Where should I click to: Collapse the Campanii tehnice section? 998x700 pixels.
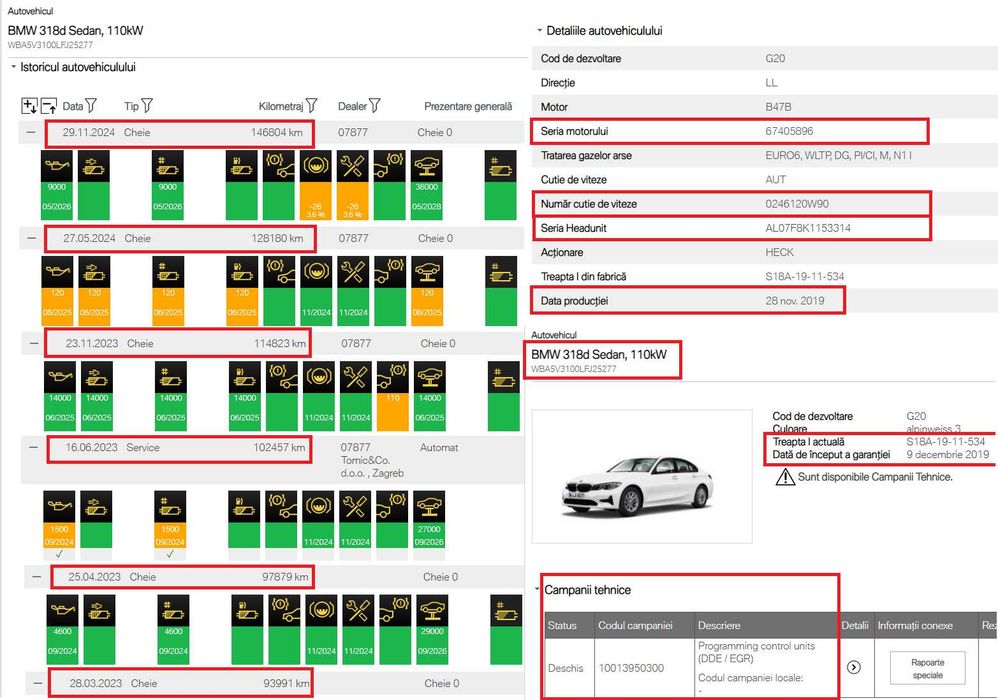[x=538, y=589]
